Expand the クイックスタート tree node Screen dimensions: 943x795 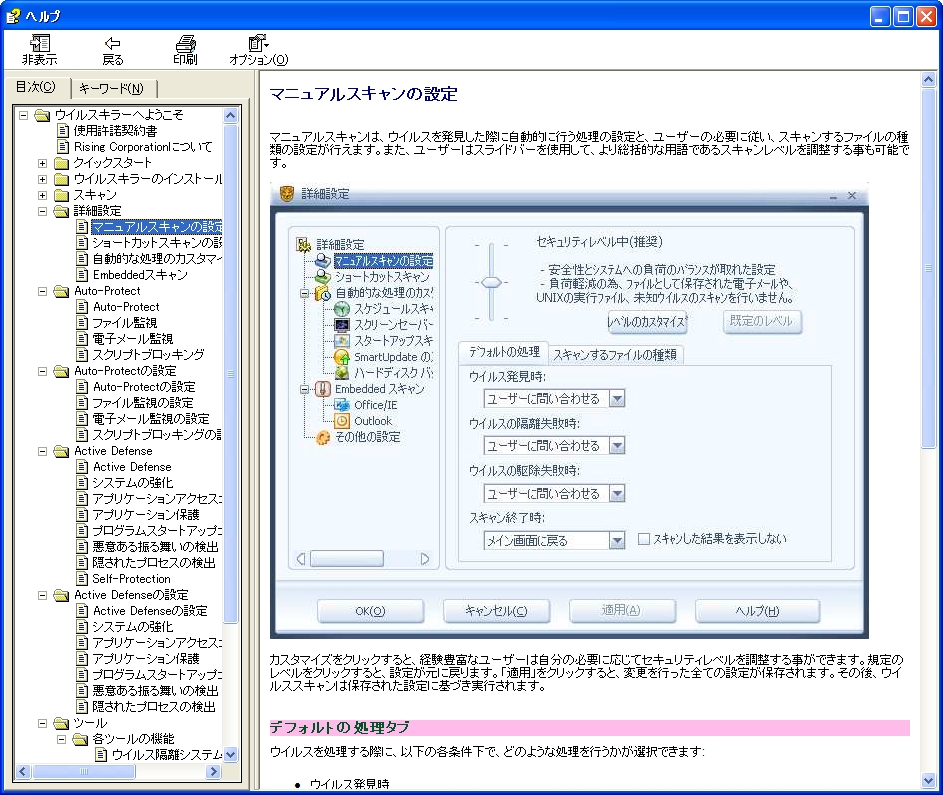pyautogui.click(x=42, y=163)
